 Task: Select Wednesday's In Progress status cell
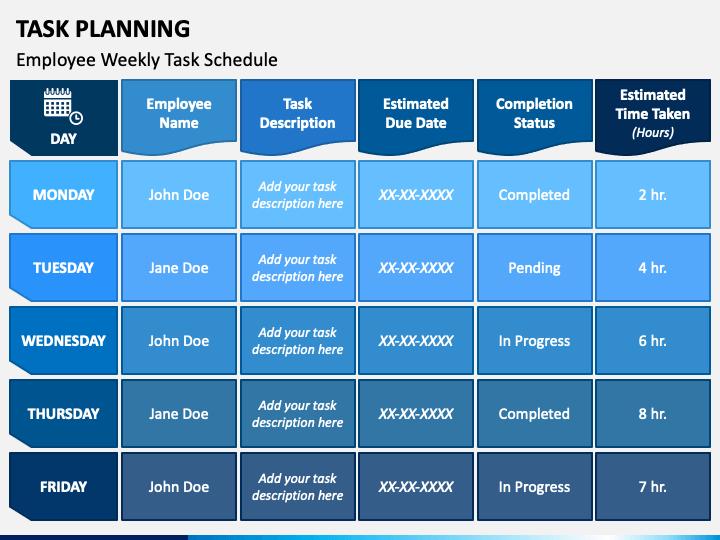534,340
